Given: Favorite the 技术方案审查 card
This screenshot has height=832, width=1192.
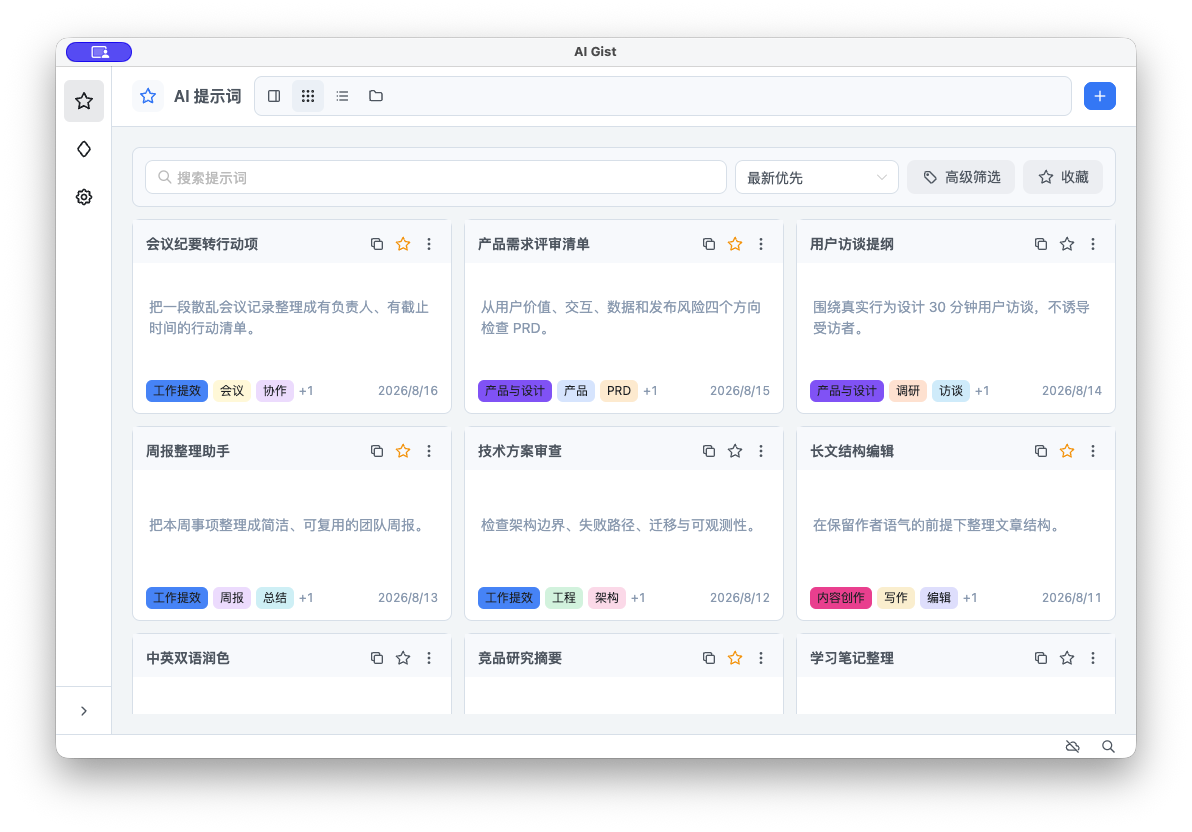Looking at the screenshot, I should (x=734, y=451).
